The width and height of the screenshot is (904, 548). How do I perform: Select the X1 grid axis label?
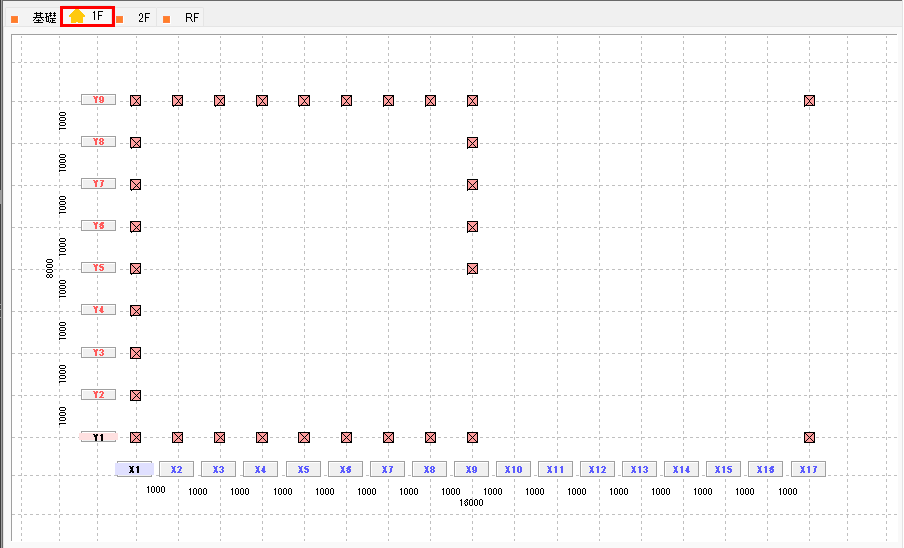point(134,469)
